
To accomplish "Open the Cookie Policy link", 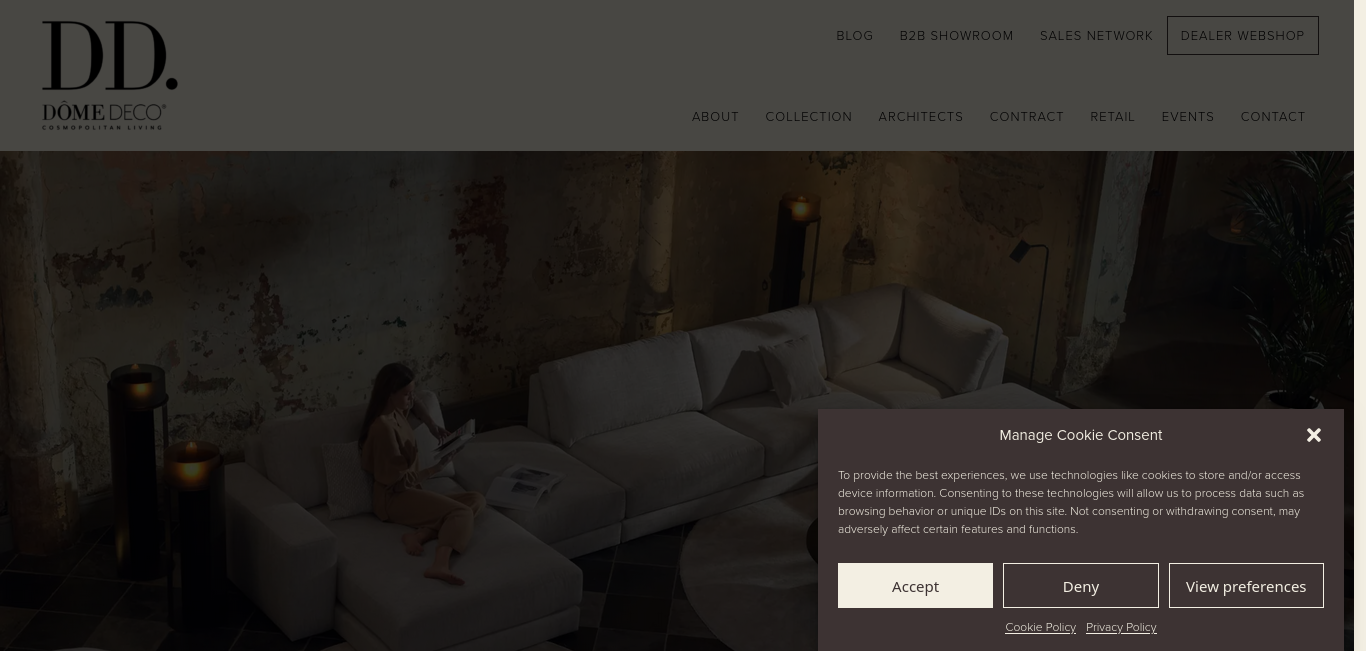I will coord(1040,627).
